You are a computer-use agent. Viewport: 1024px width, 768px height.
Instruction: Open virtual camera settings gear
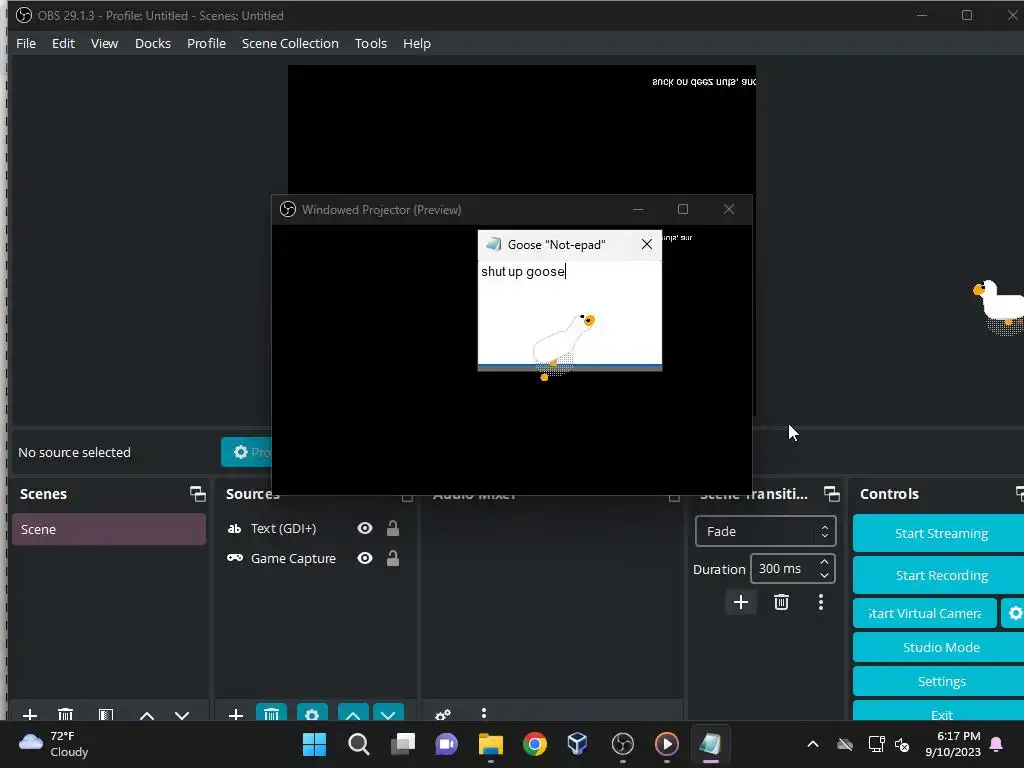[x=1014, y=613]
